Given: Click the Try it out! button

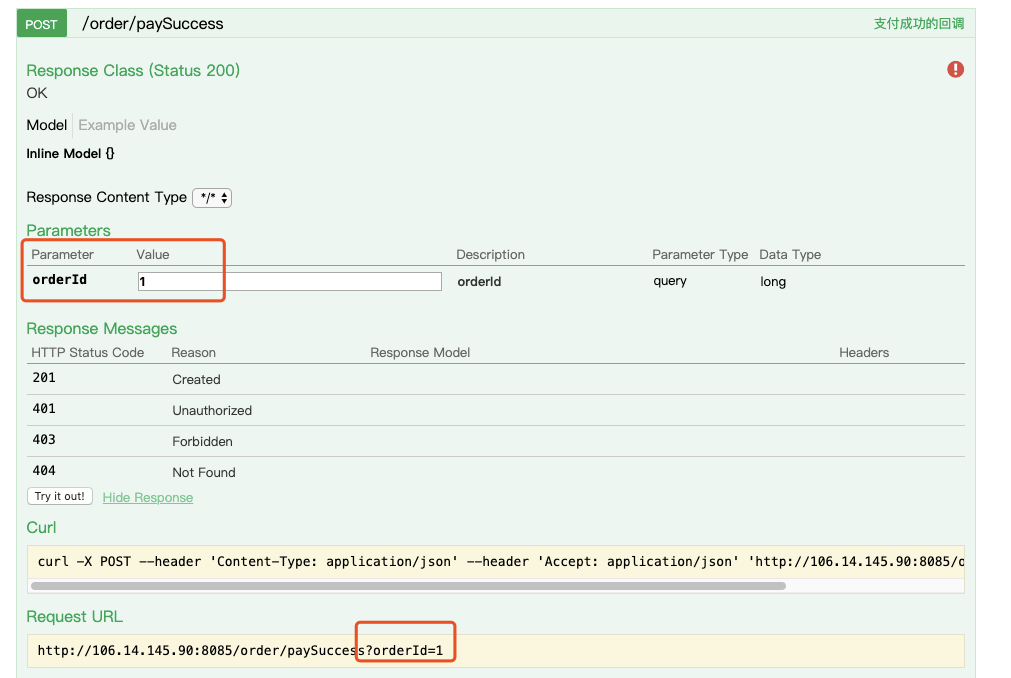Looking at the screenshot, I should coord(60,496).
